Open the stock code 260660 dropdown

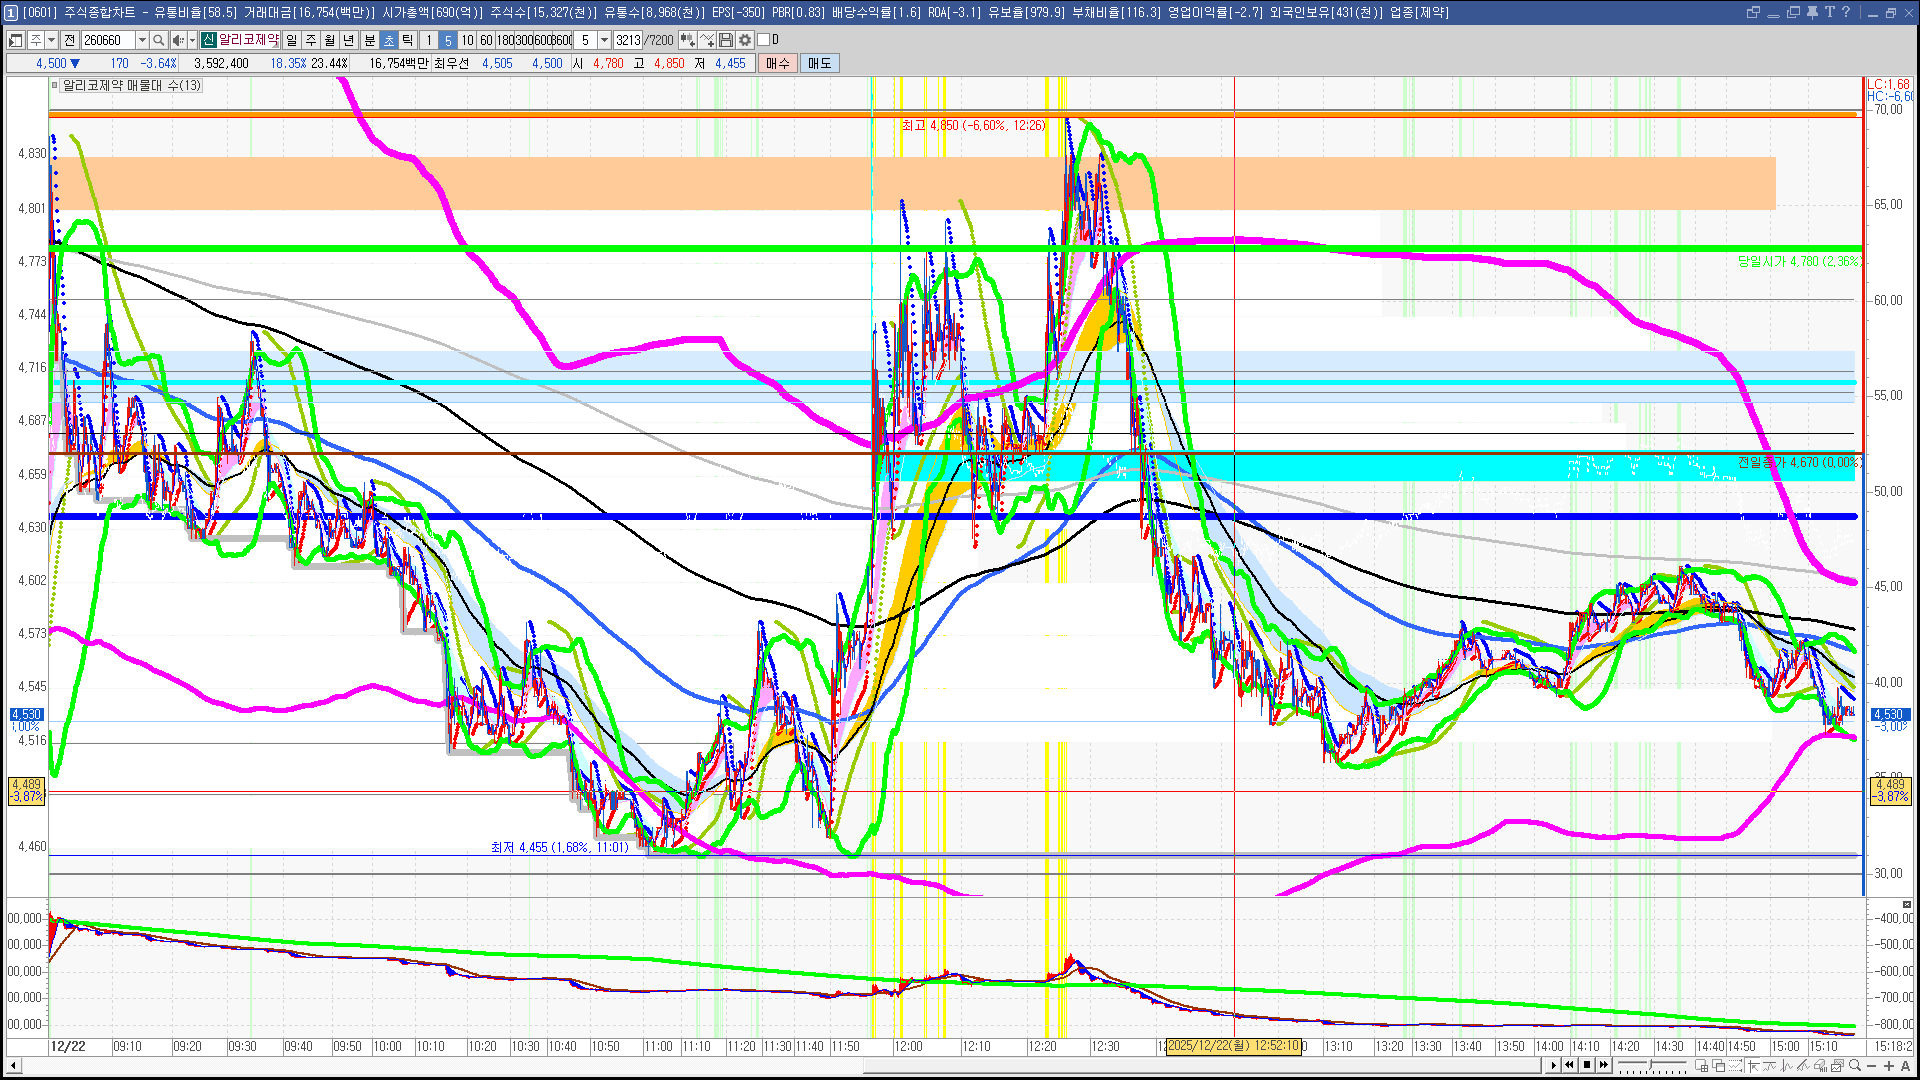coord(142,40)
